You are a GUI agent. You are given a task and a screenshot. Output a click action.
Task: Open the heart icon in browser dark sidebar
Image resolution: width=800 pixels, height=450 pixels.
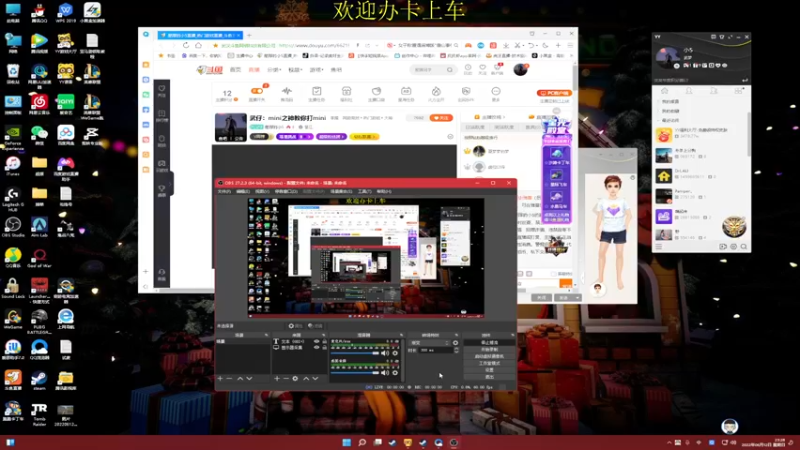coord(162,90)
